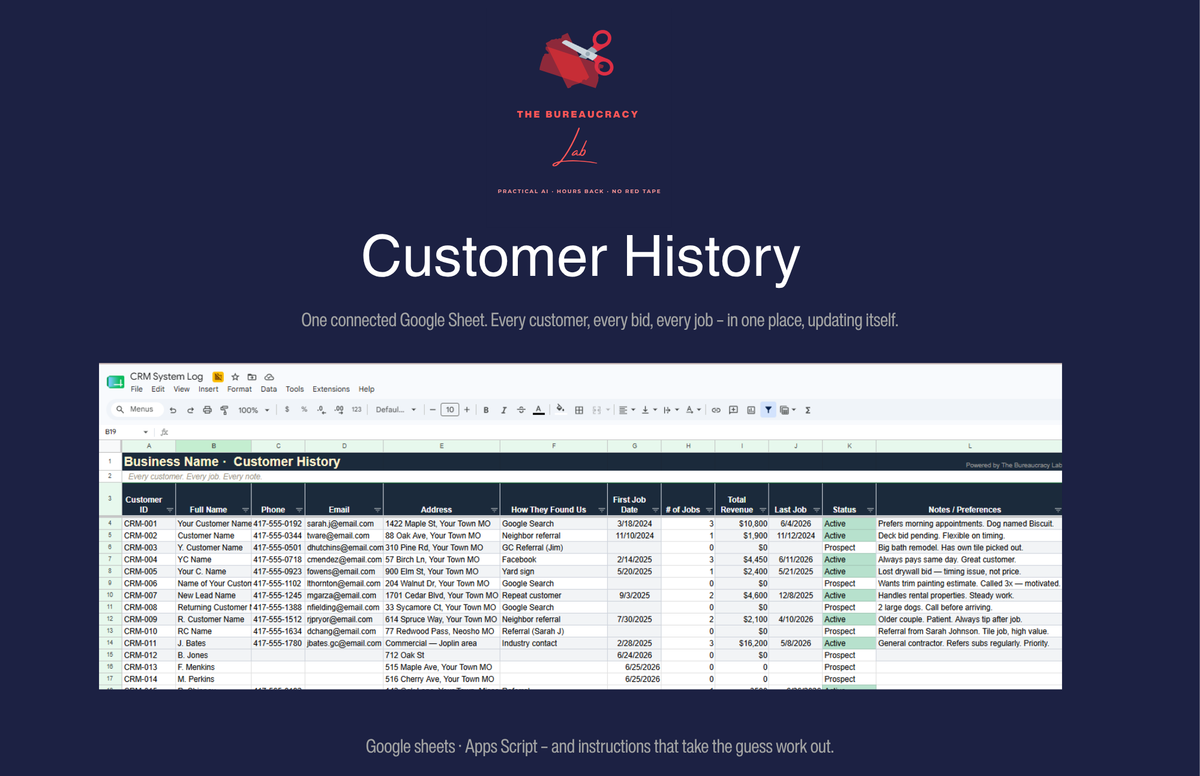Open the Extensions menu

331,389
